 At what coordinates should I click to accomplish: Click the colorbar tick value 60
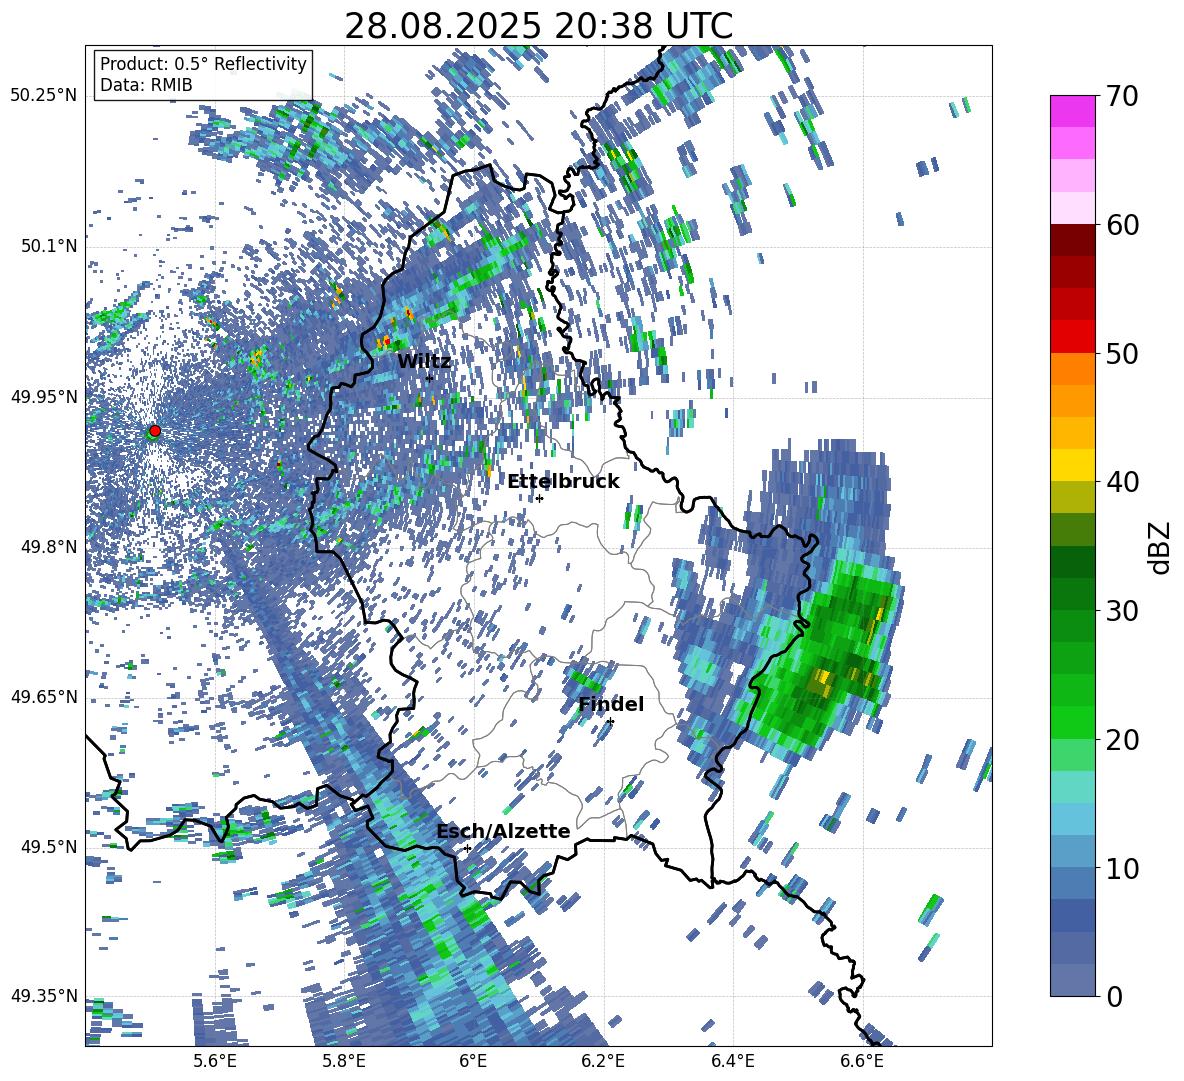[1122, 225]
